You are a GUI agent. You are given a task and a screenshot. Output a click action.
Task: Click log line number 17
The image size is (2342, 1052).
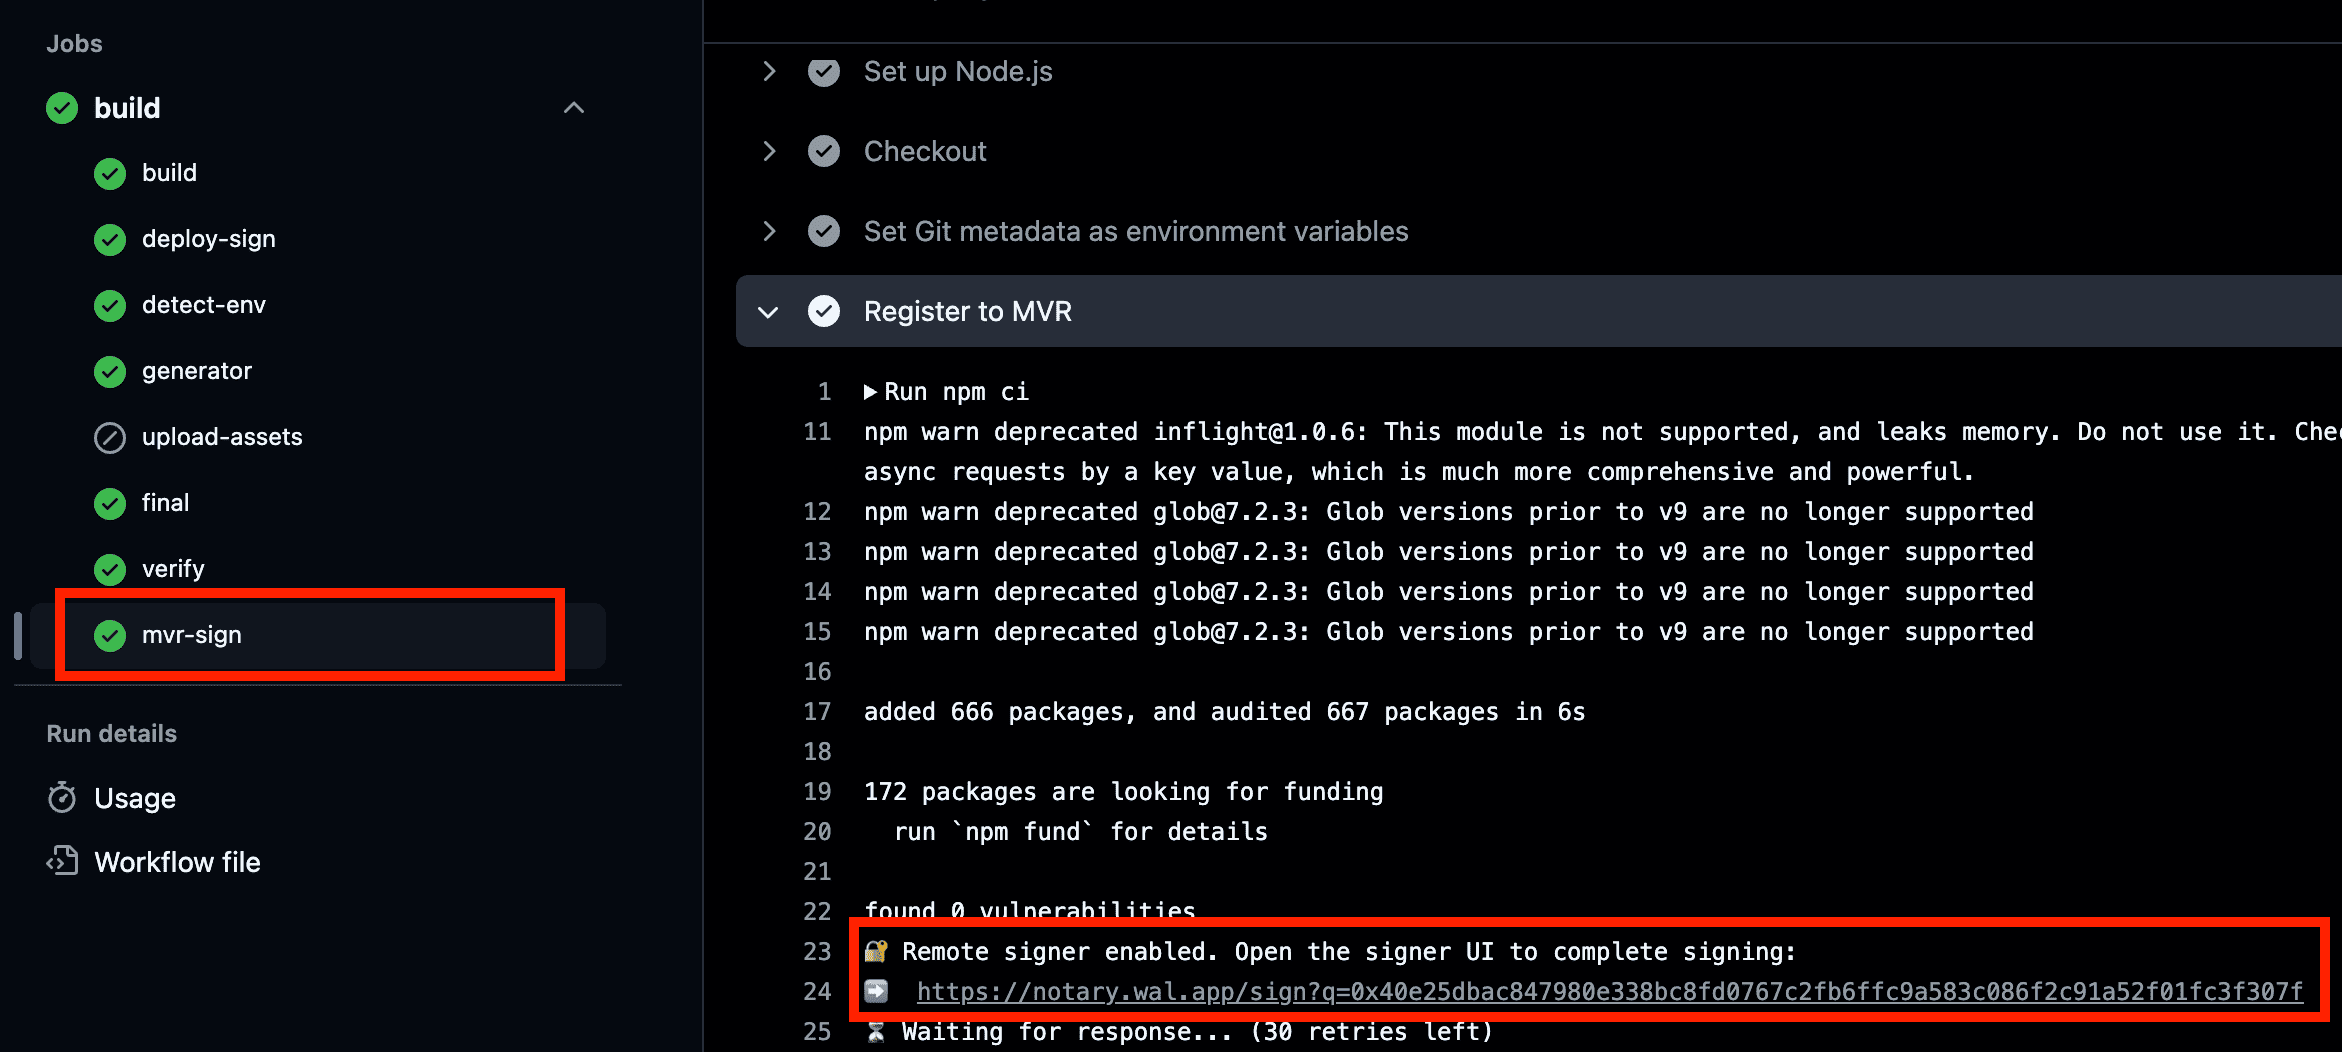817,711
